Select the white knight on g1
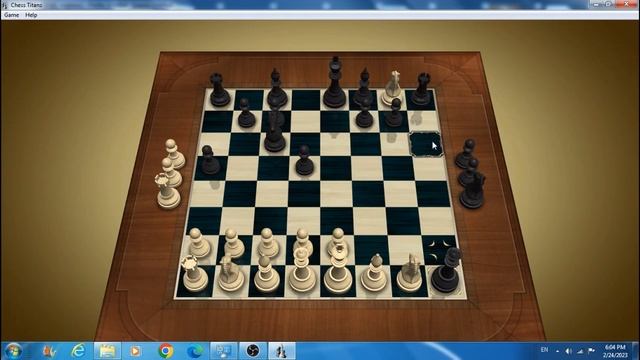Screen dimensions: 640x360 (410, 273)
